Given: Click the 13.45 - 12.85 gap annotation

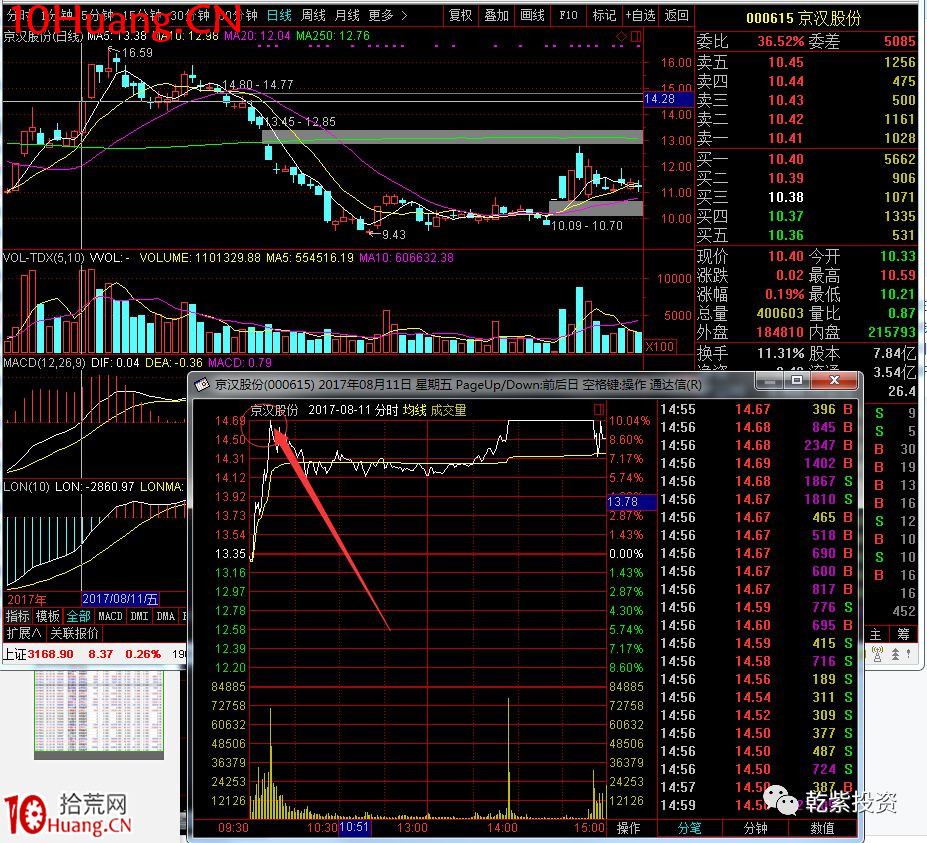Looking at the screenshot, I should [300, 122].
